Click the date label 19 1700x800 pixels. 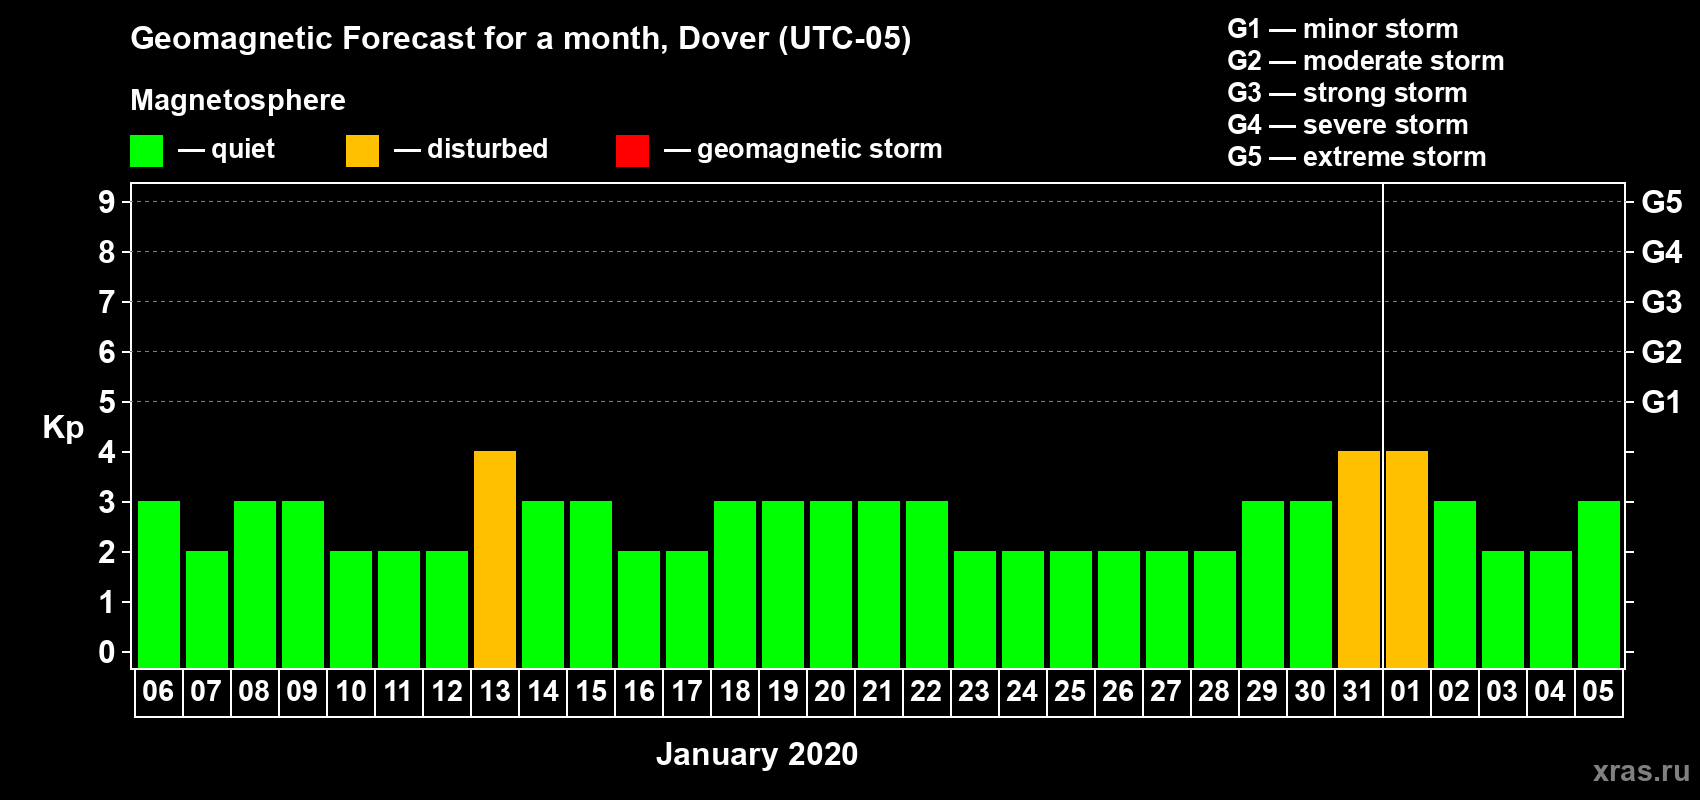pyautogui.click(x=782, y=691)
